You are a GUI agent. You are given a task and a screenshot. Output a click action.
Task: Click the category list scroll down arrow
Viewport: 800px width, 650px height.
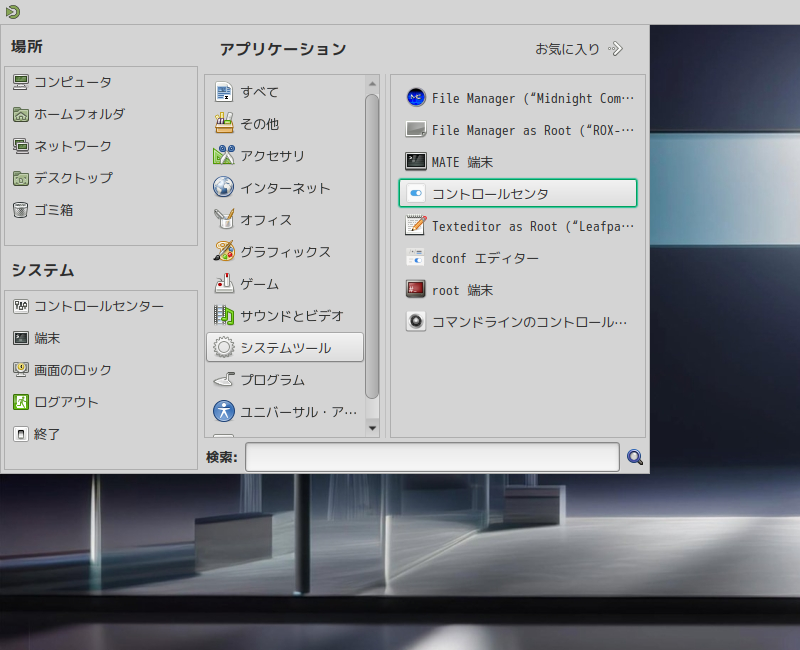tap(372, 428)
